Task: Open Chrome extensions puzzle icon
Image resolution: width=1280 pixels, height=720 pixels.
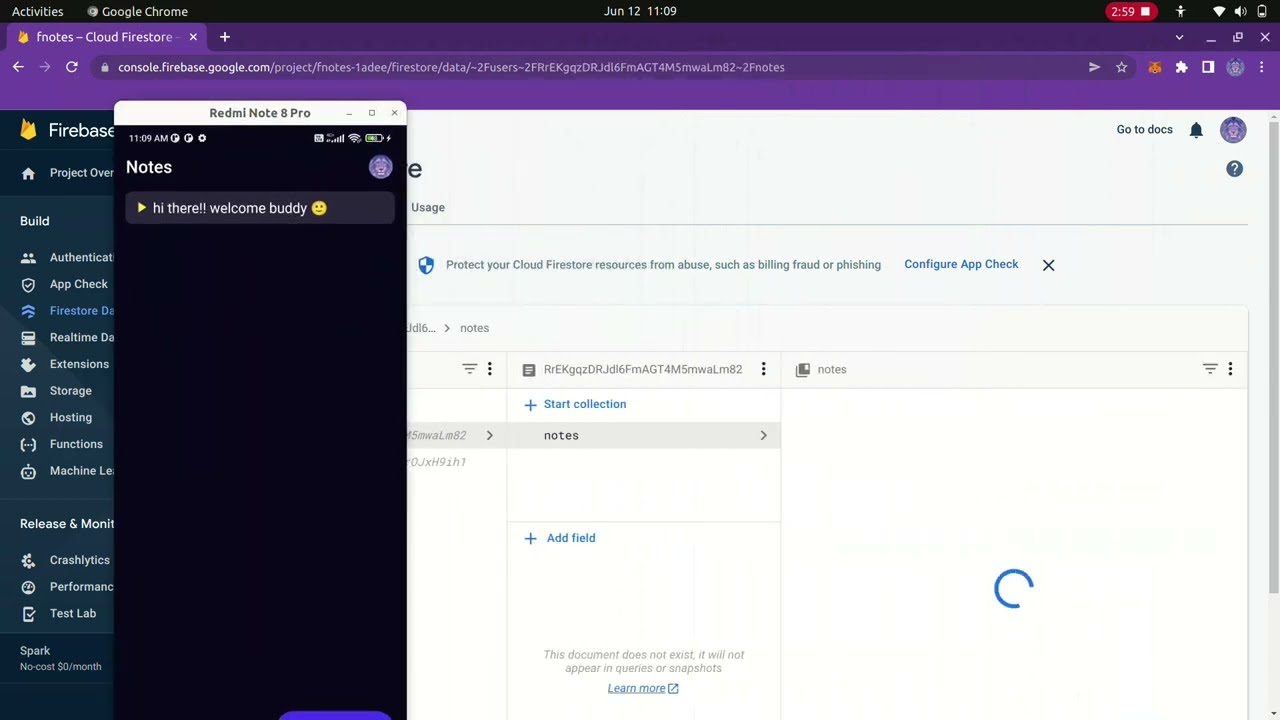Action: pos(1181,67)
